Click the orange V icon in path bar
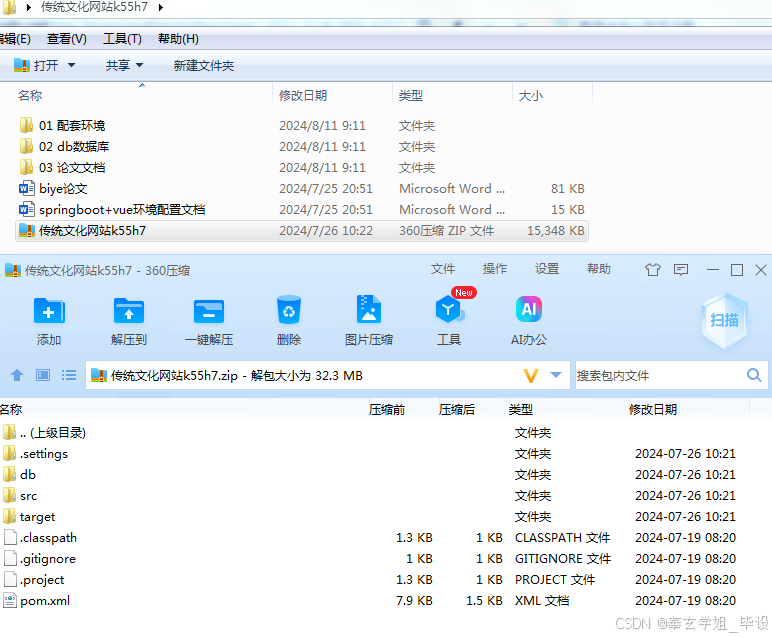Image resolution: width=772 pixels, height=637 pixels. coord(531,376)
